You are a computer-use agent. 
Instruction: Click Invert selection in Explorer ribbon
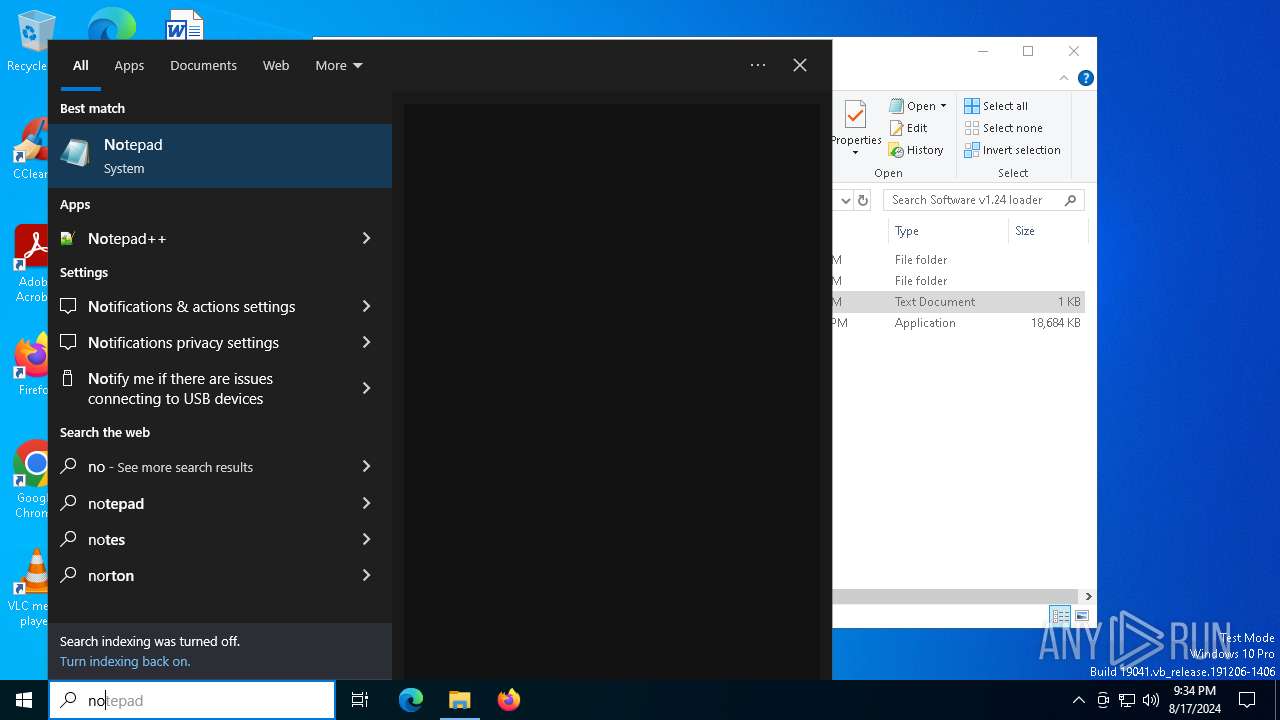pyautogui.click(x=1012, y=150)
